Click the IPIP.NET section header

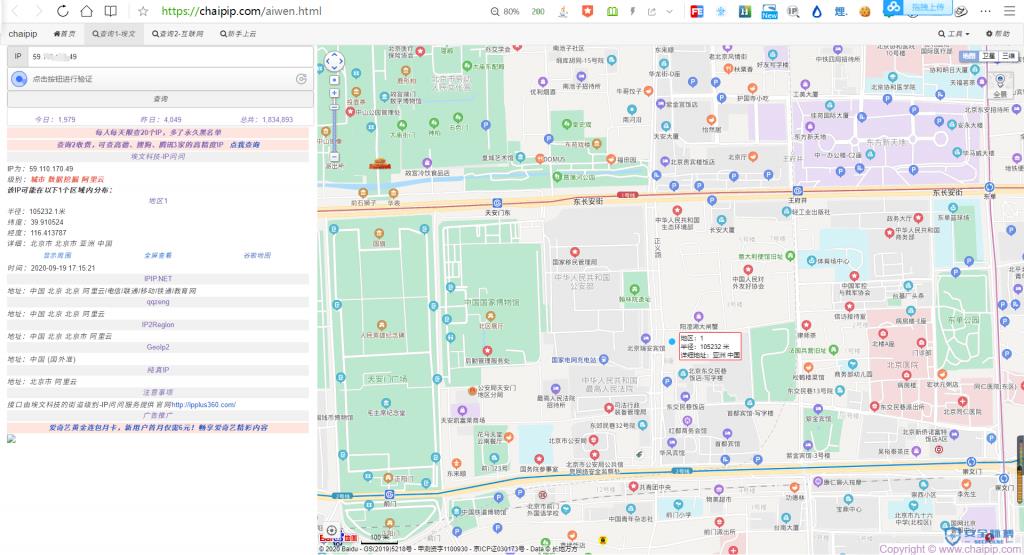coord(158,279)
